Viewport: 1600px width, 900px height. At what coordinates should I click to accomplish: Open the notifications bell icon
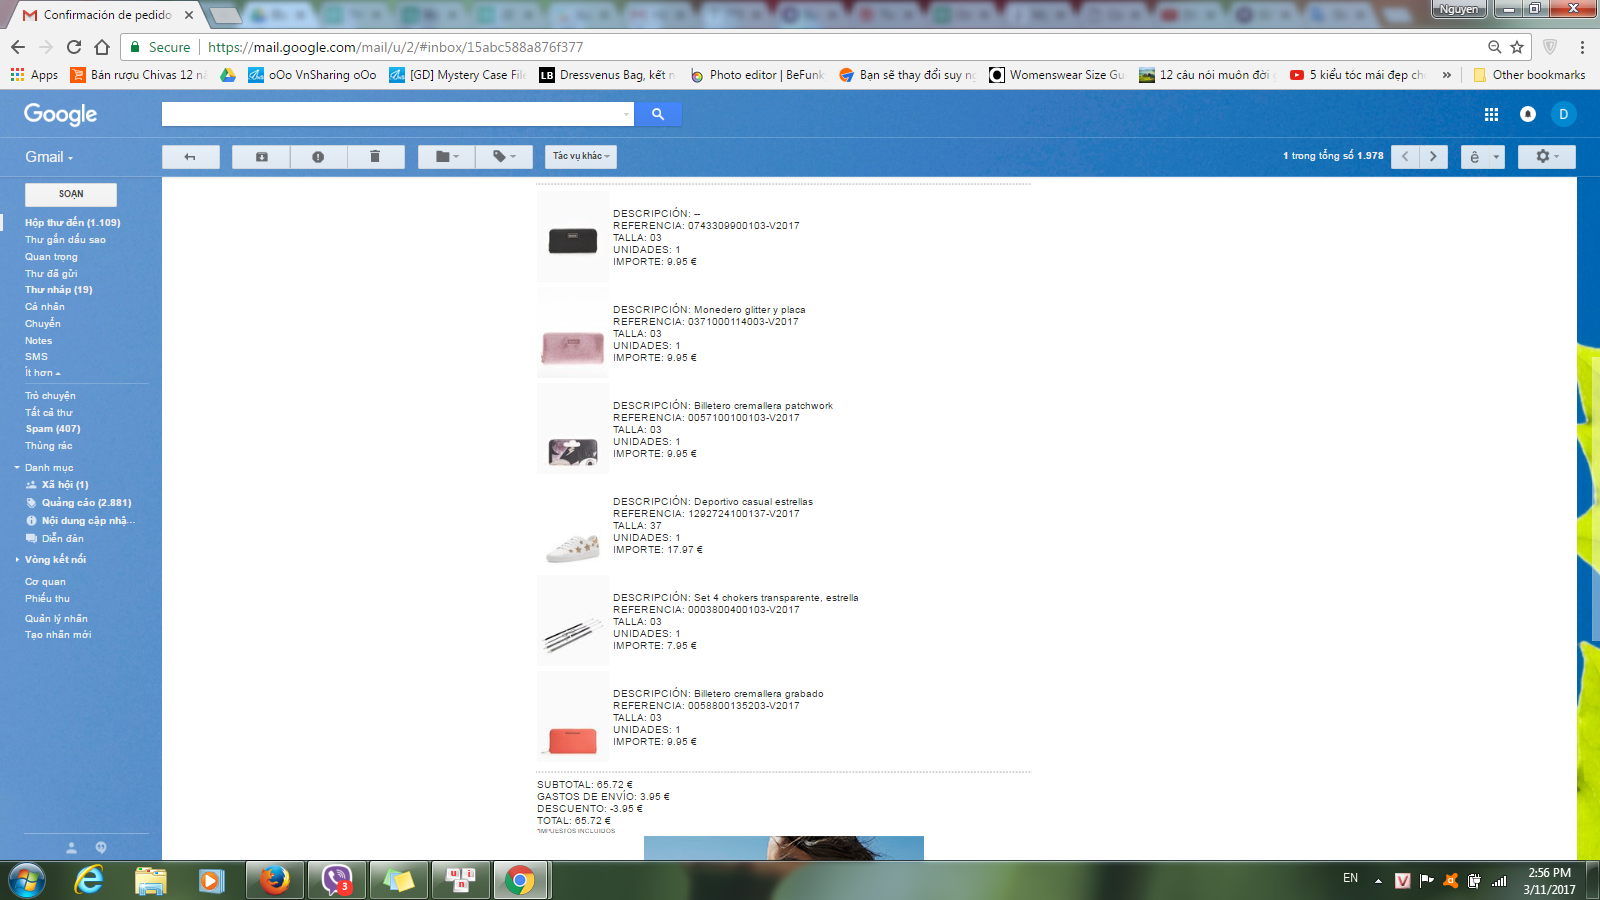pos(1527,114)
